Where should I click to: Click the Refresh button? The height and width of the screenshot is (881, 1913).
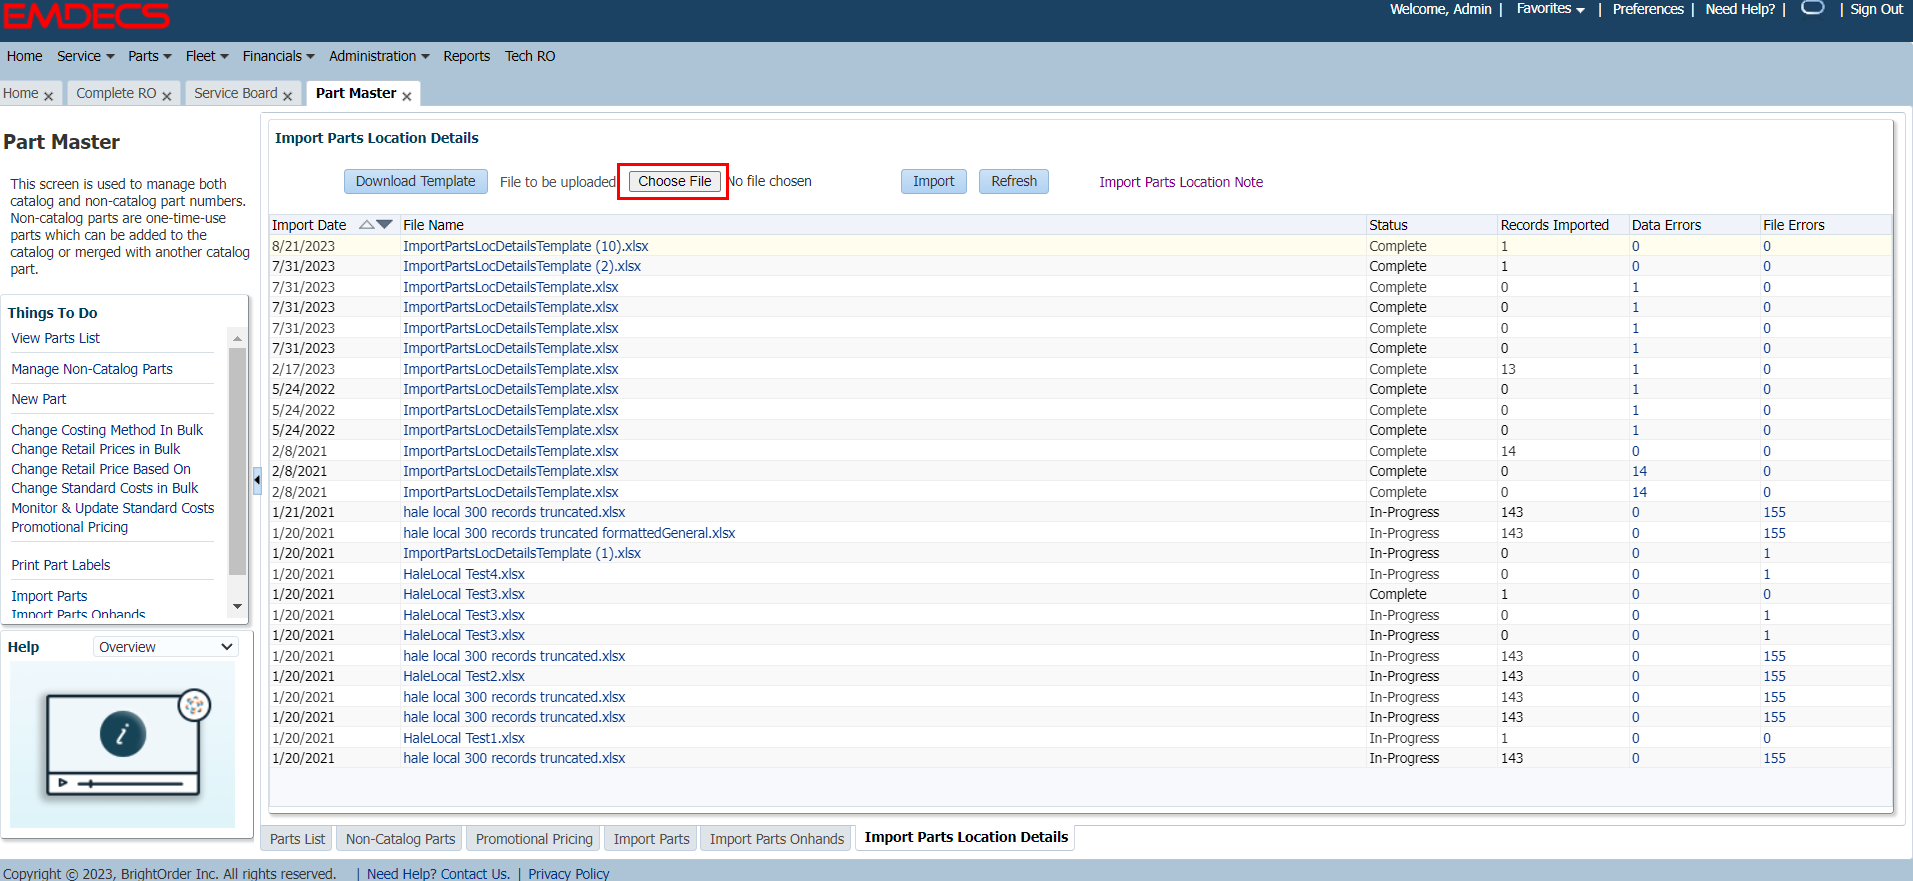click(x=1014, y=181)
